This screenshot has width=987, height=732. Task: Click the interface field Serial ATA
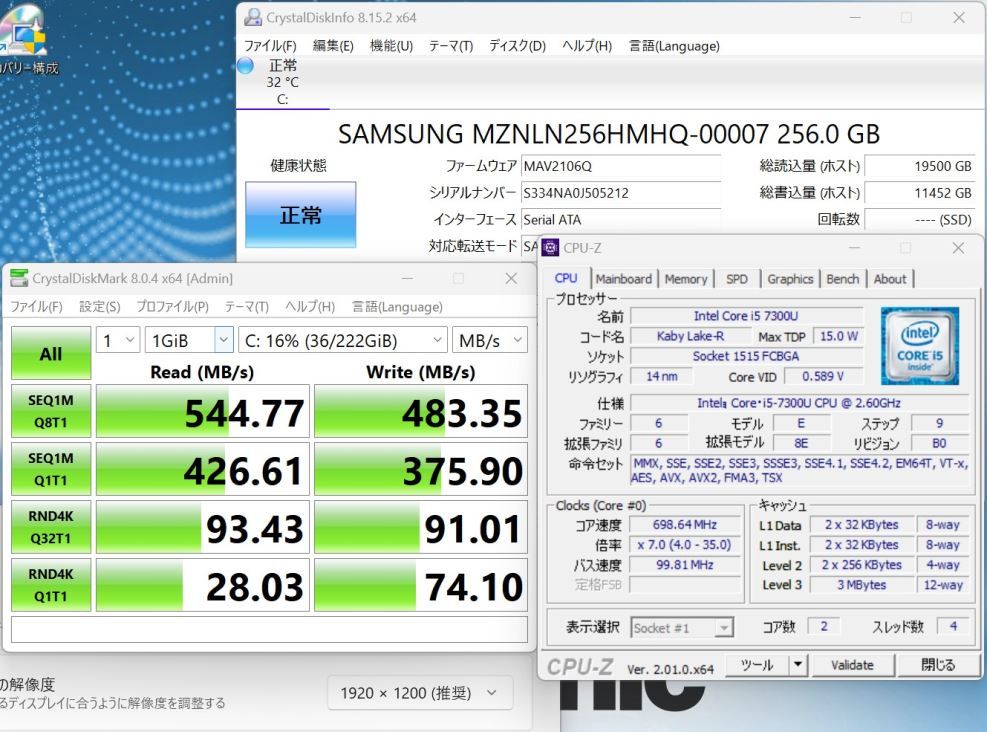[621, 220]
